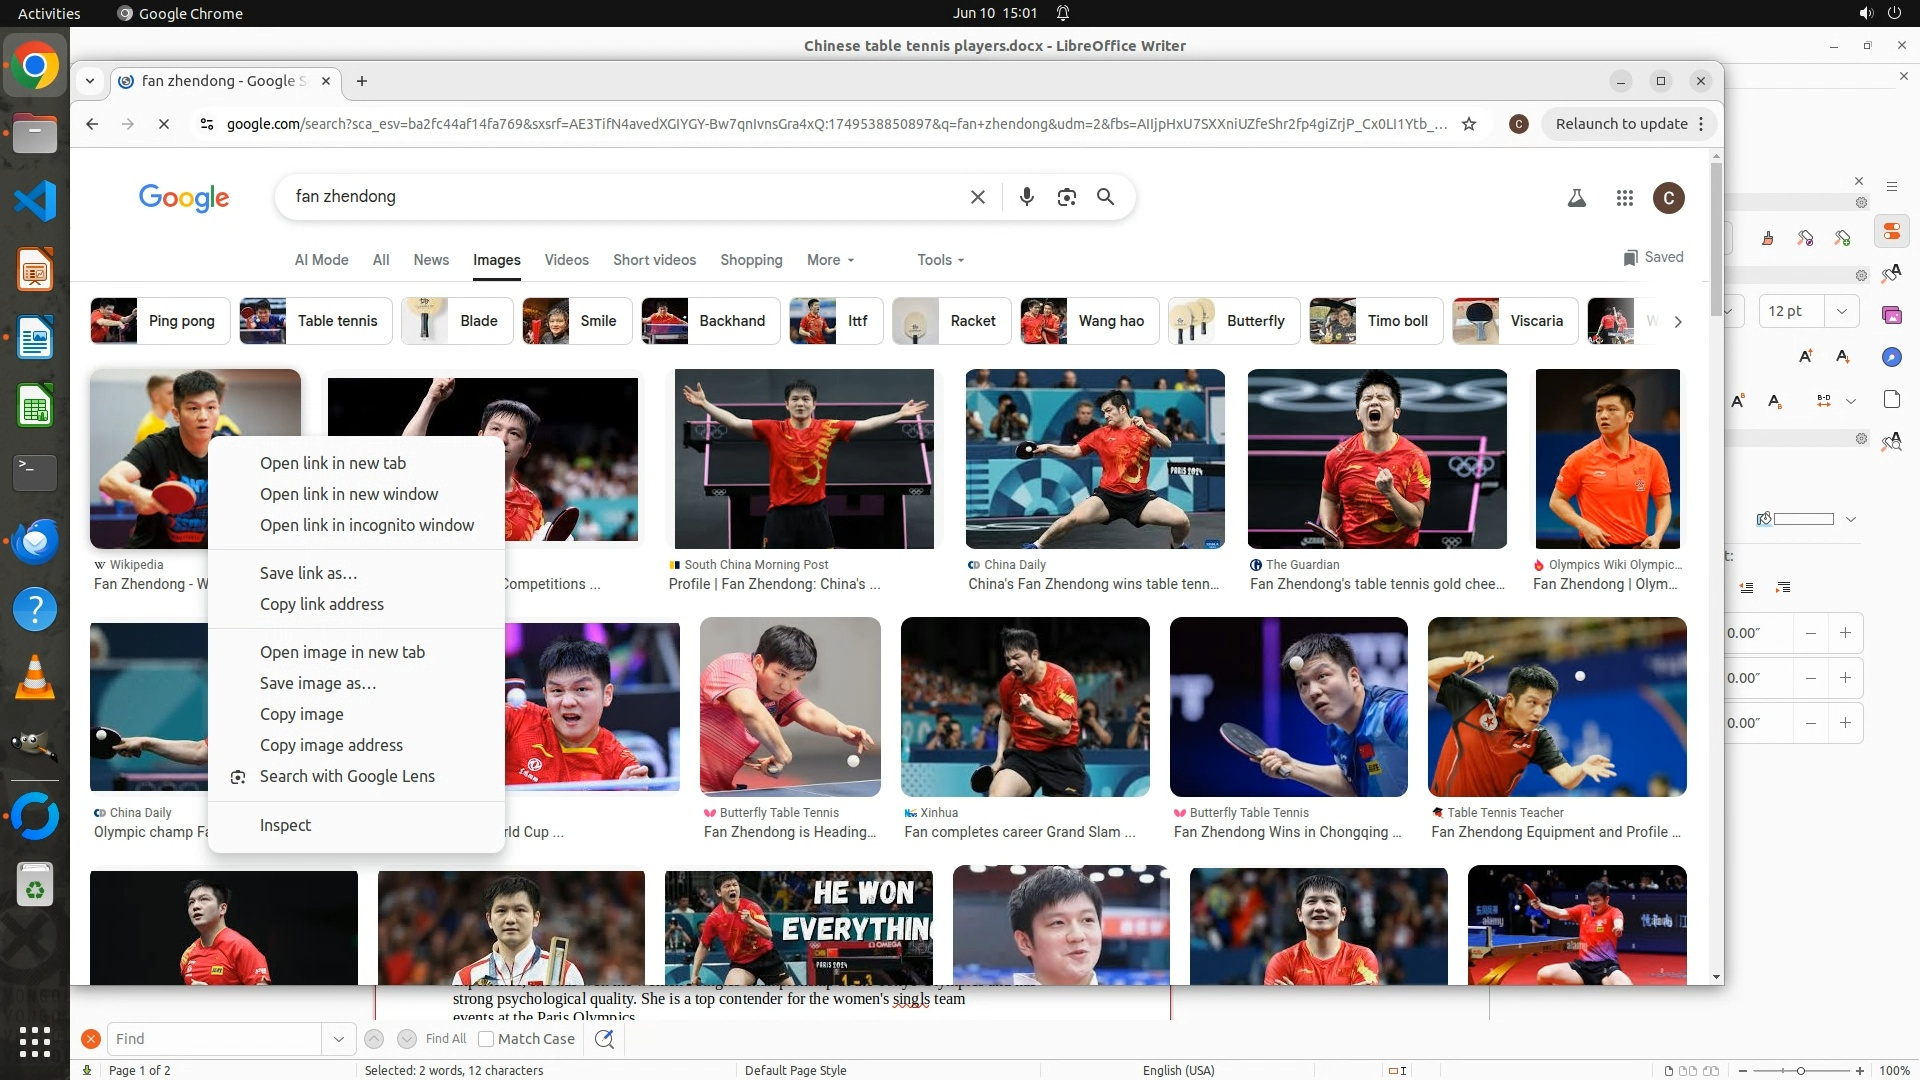Click the zoom slider in status bar

tap(1800, 1070)
